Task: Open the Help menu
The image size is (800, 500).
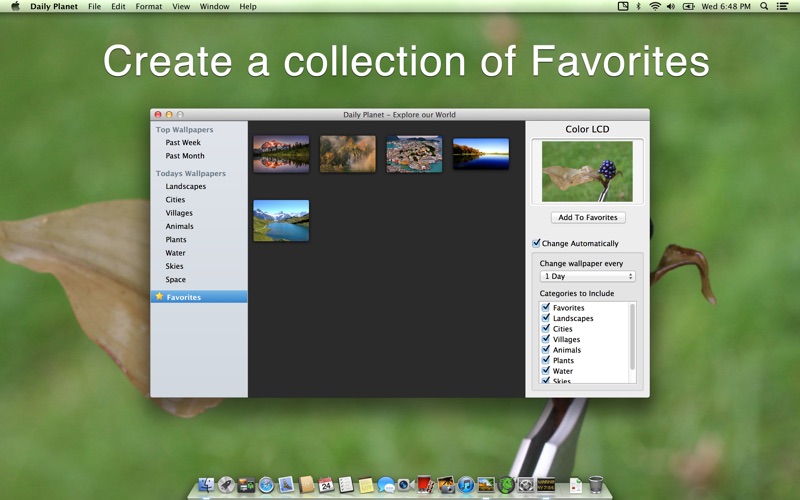Action: point(248,6)
